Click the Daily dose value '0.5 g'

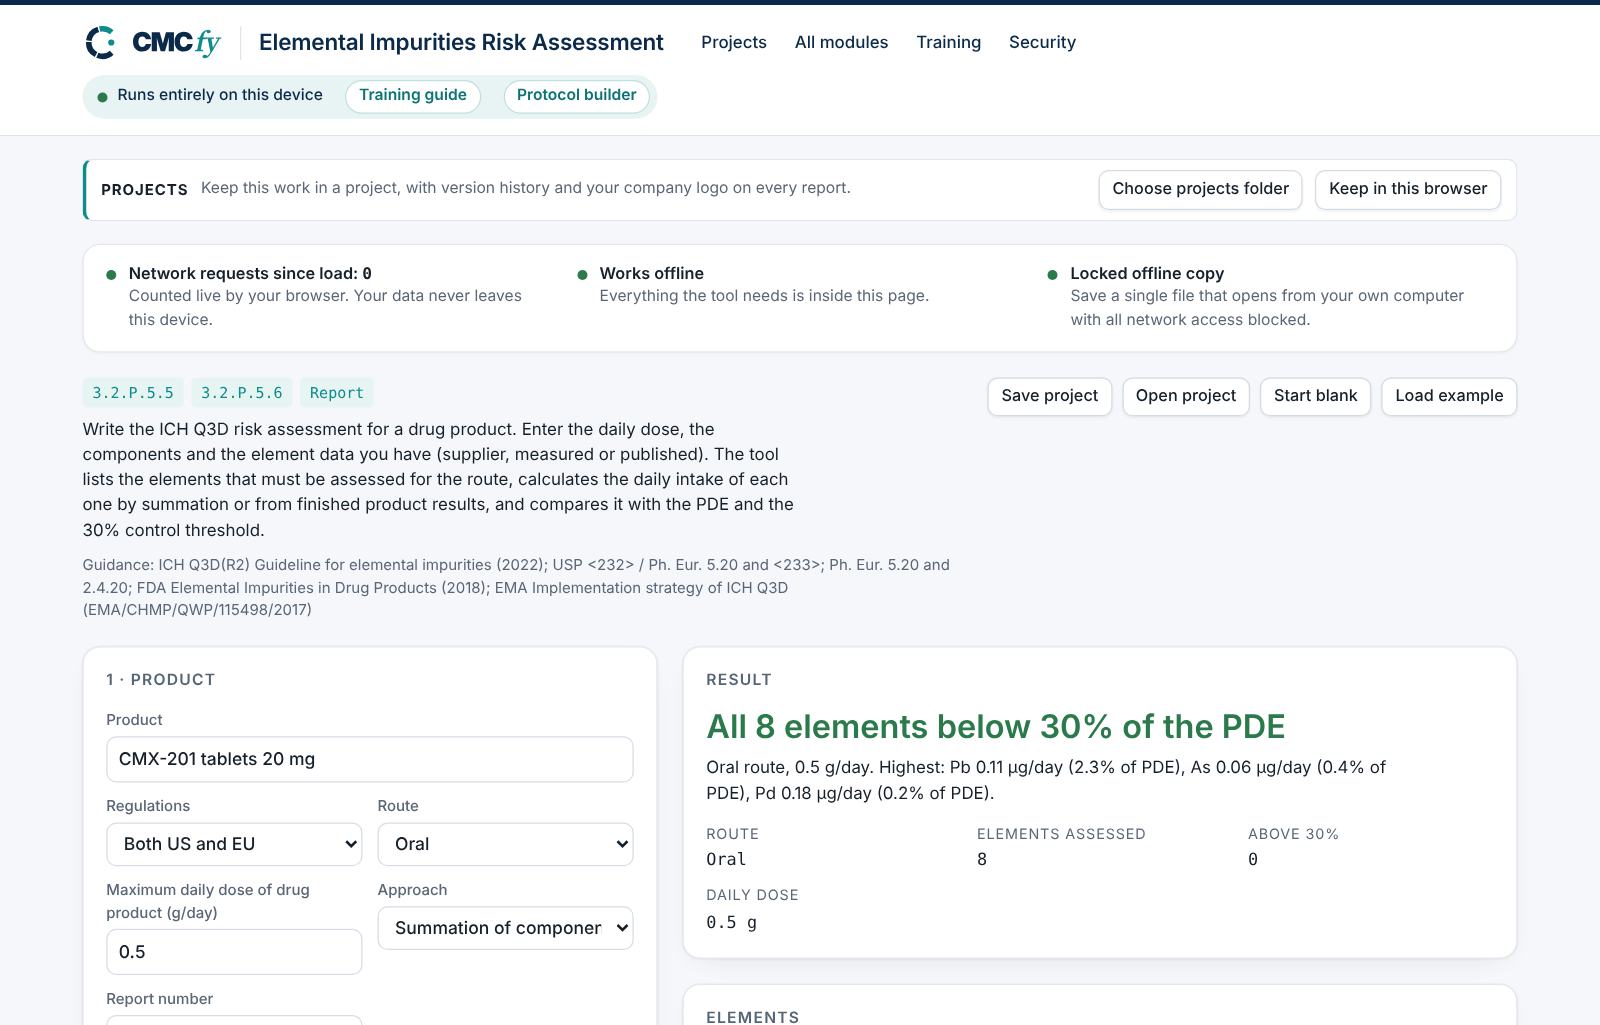tap(731, 922)
